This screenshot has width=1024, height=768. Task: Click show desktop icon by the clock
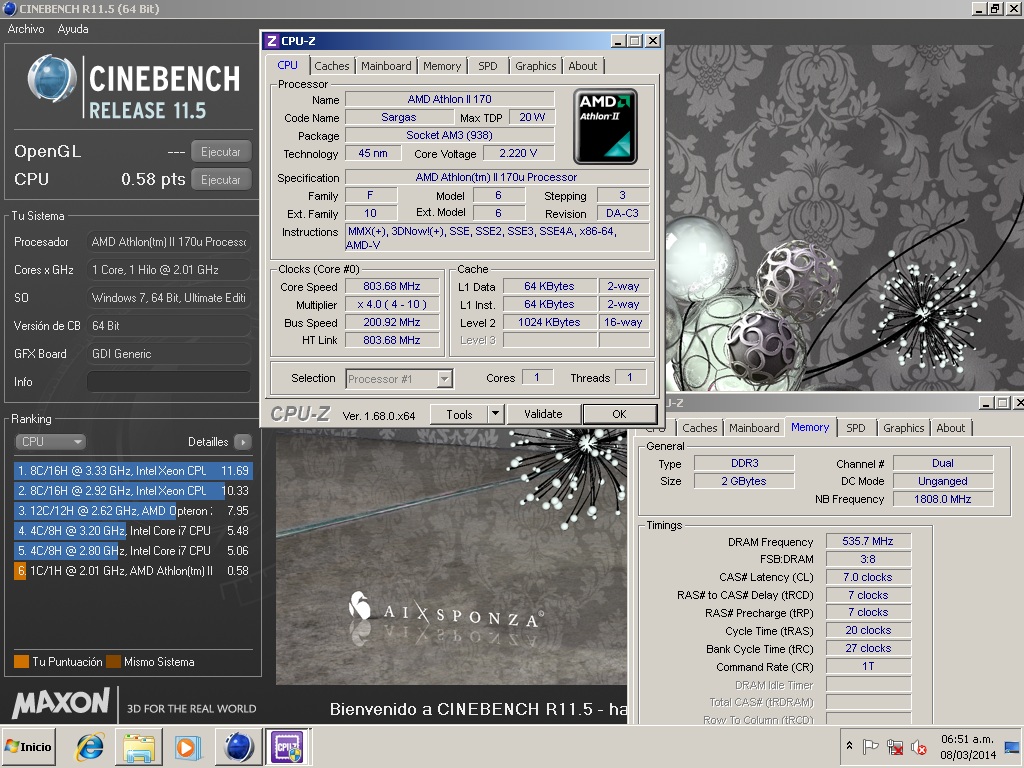tap(1012, 746)
